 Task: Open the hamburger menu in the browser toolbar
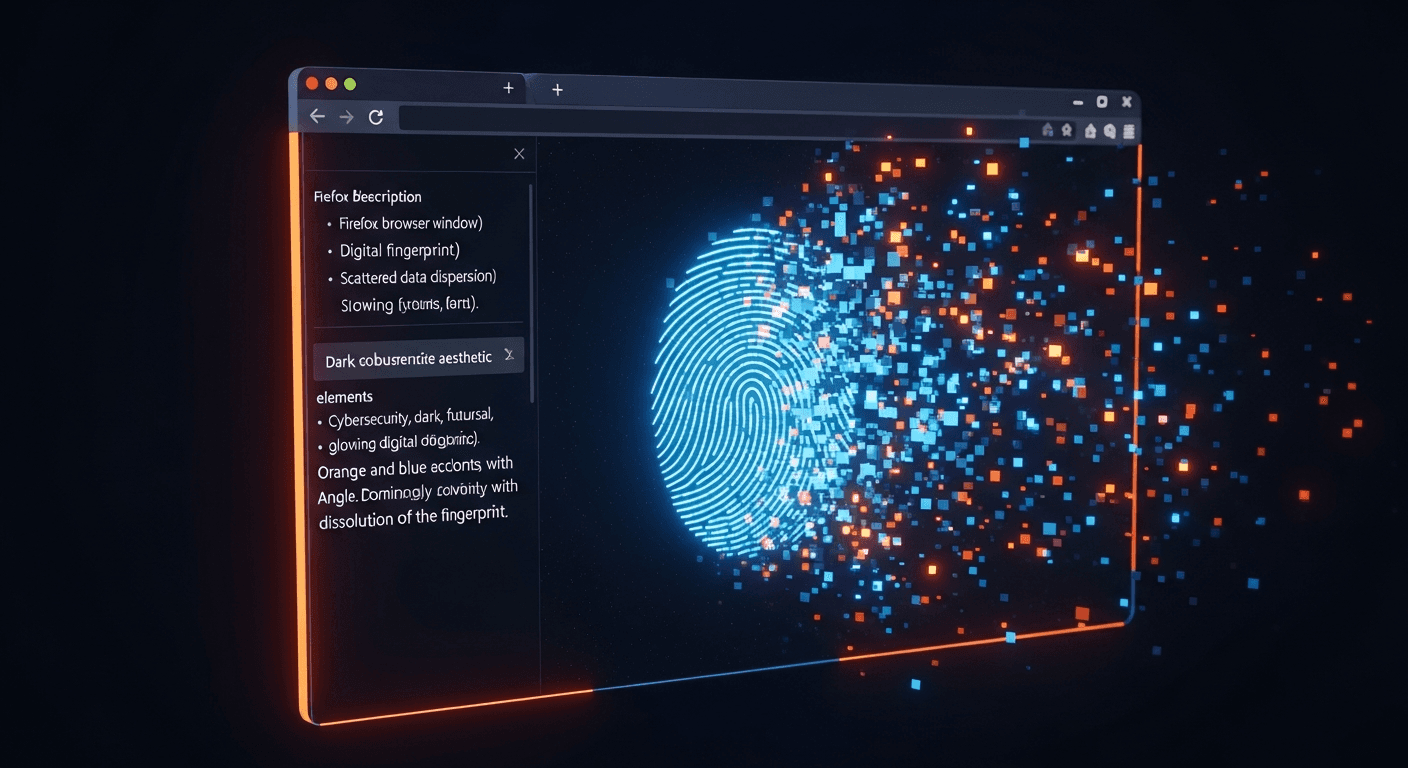[x=1128, y=131]
